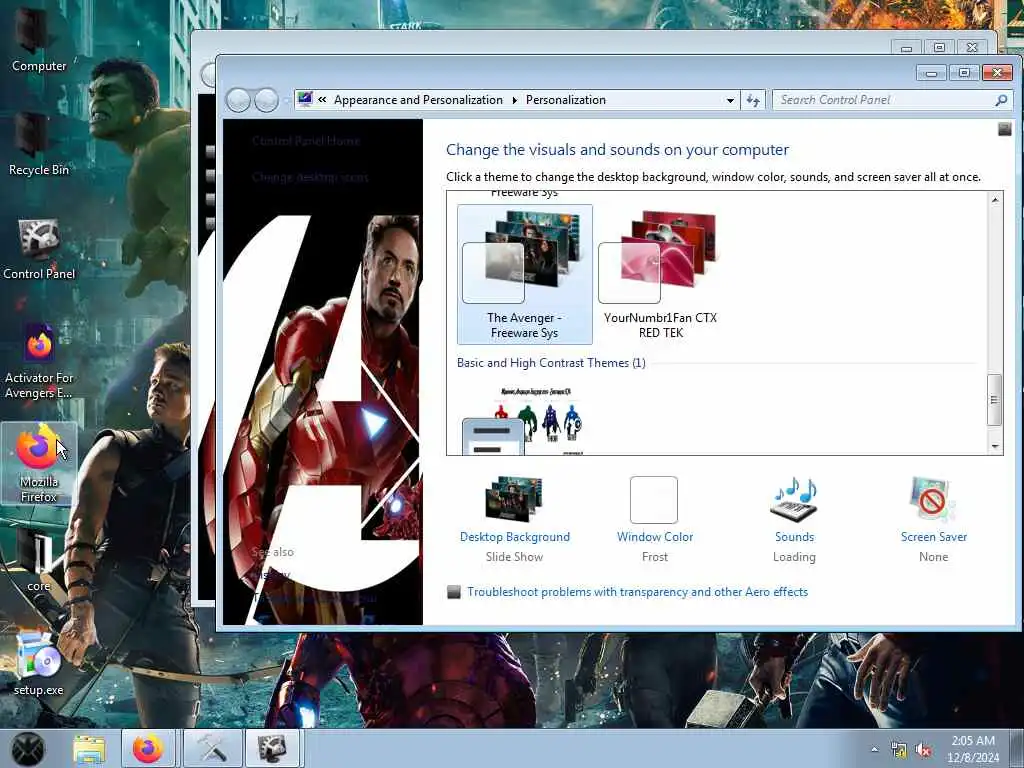Click the theme list scrollbar thumb
Image resolution: width=1024 pixels, height=768 pixels.
click(995, 400)
